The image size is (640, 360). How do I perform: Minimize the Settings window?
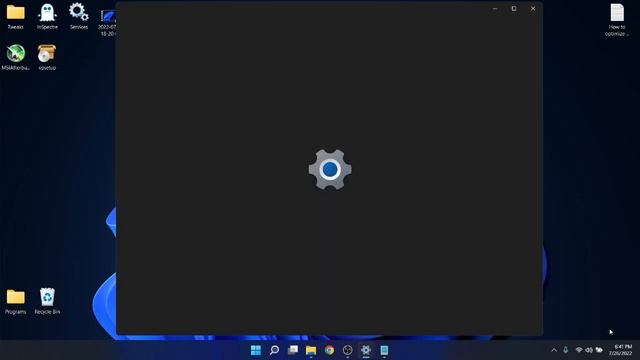pyautogui.click(x=495, y=9)
